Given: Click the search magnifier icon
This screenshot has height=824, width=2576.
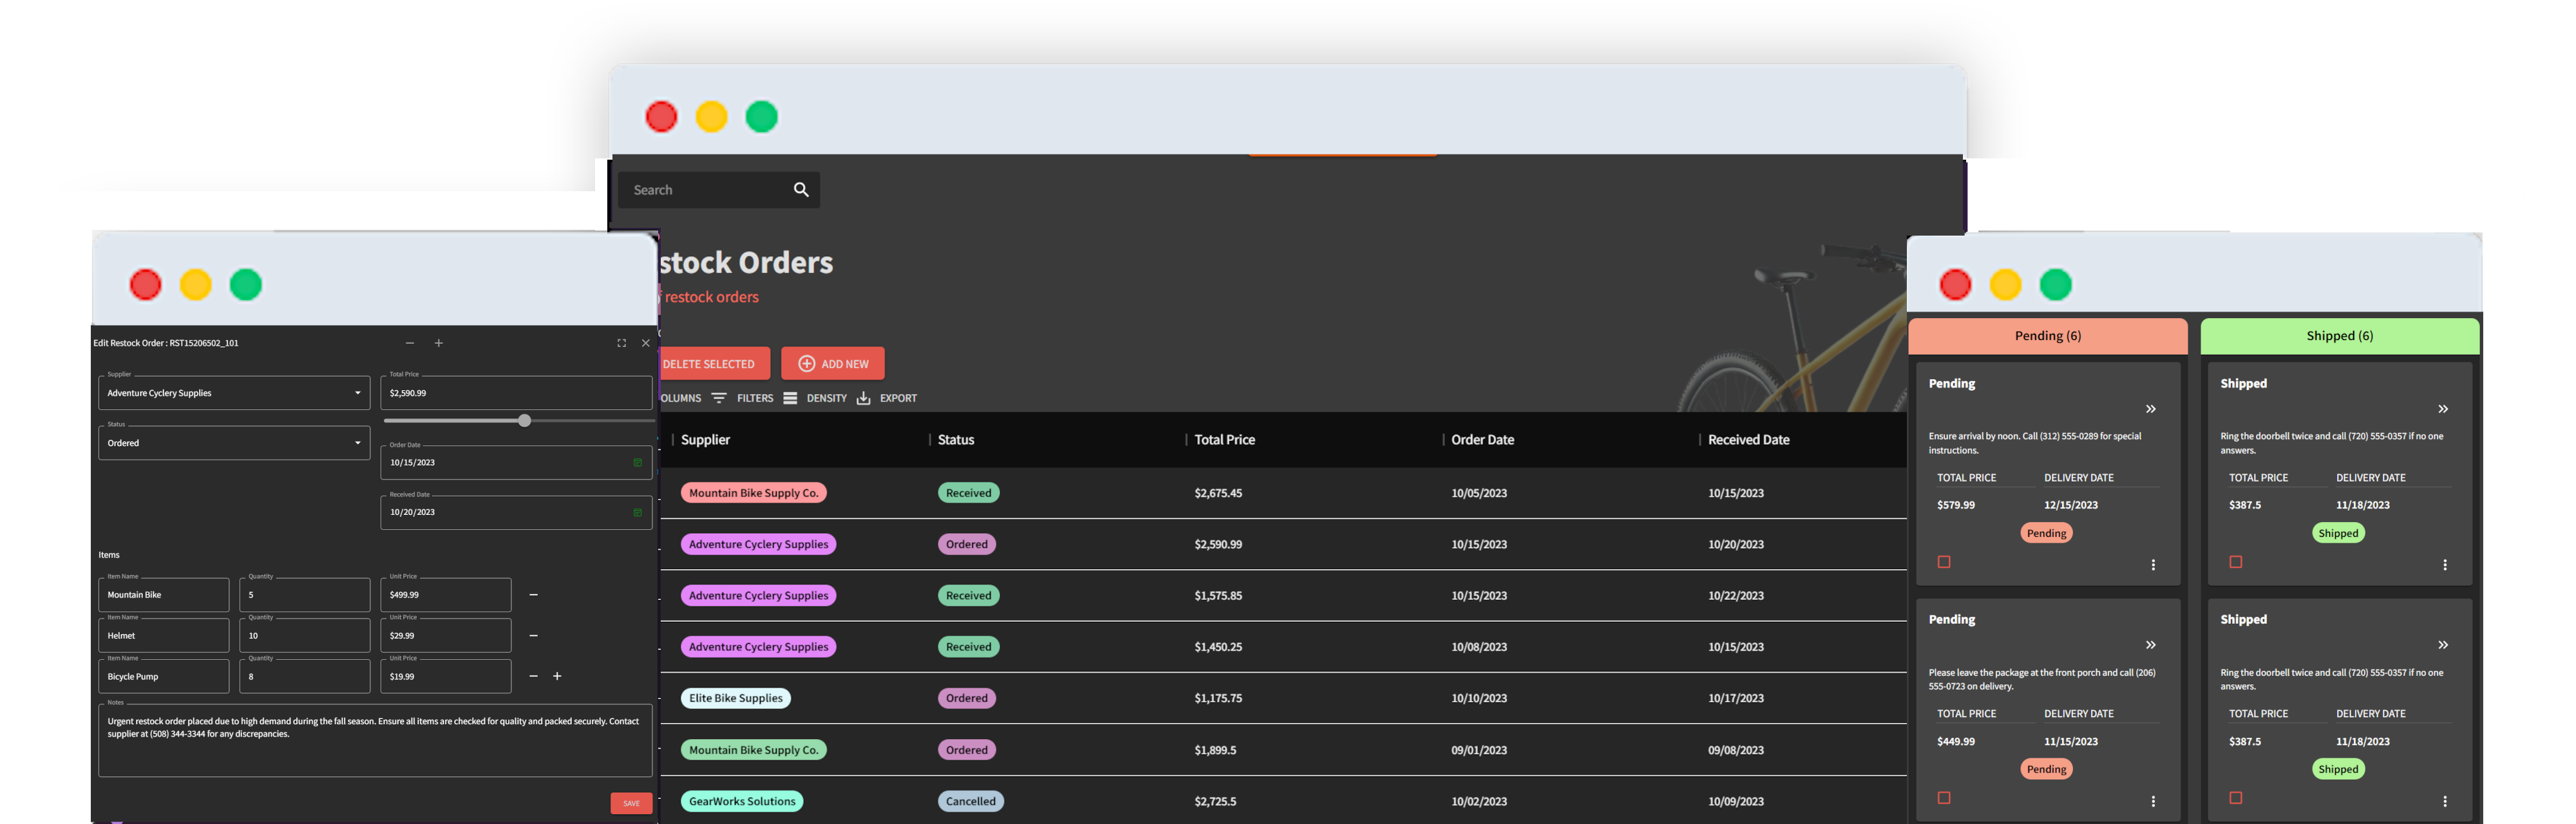Looking at the screenshot, I should pos(801,190).
